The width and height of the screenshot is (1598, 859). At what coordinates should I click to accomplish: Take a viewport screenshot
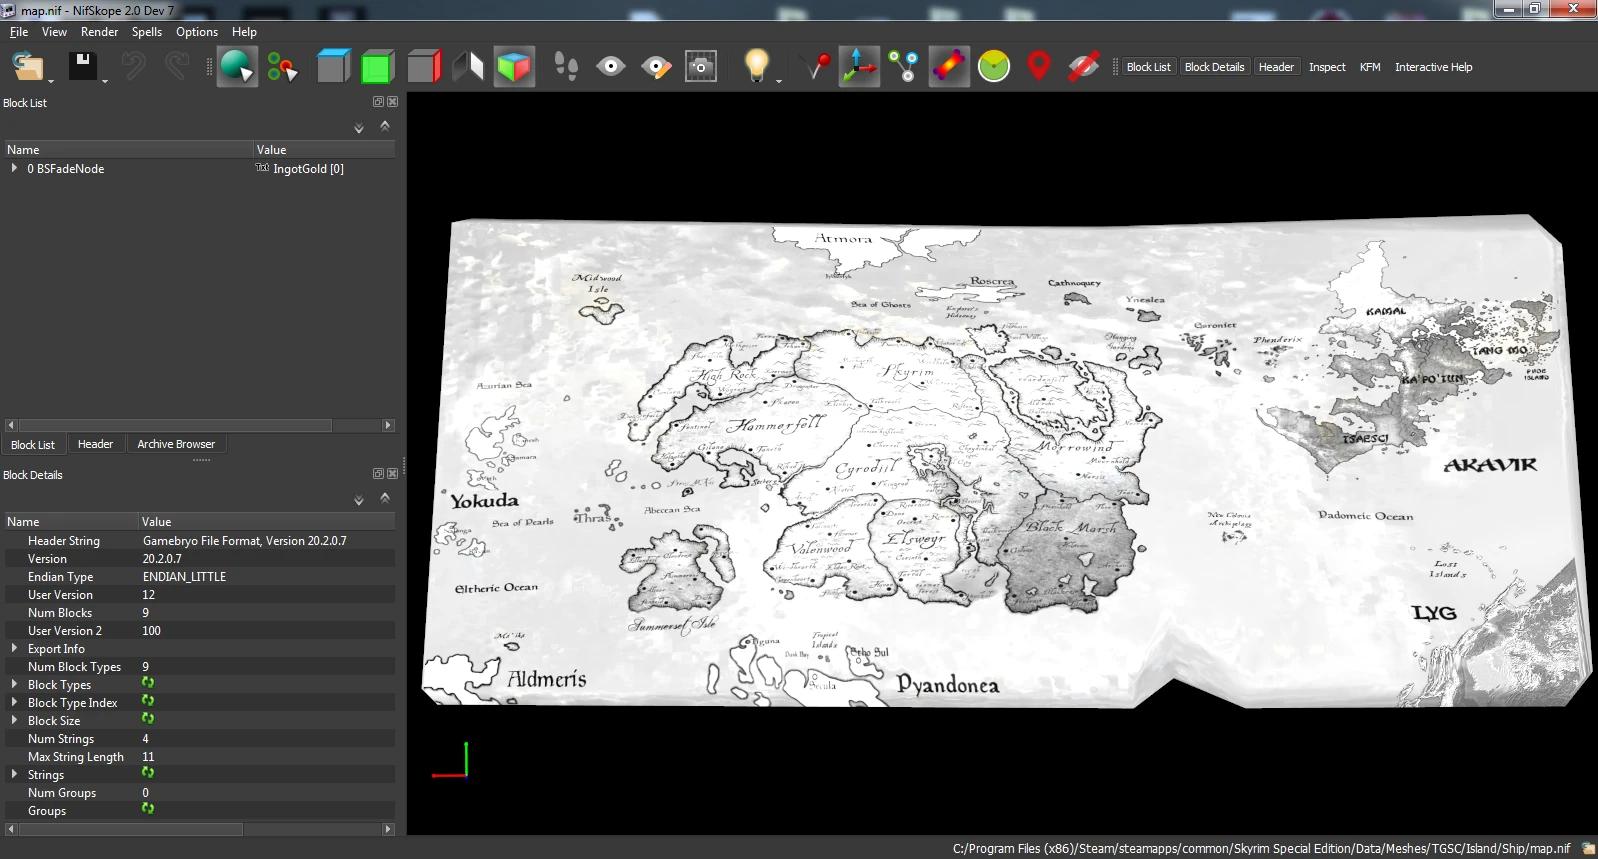[701, 67]
